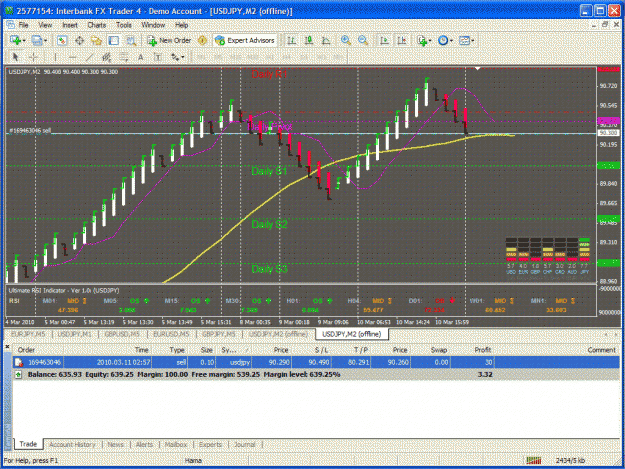Image resolution: width=625 pixels, height=469 pixels.
Task: Open the New Chart dropdown
Action: pos(18,40)
